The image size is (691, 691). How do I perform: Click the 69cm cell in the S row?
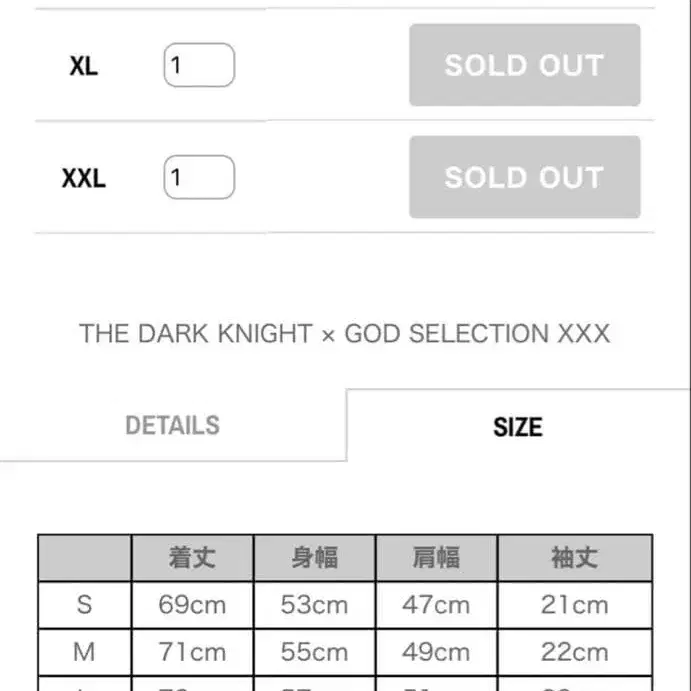click(192, 604)
